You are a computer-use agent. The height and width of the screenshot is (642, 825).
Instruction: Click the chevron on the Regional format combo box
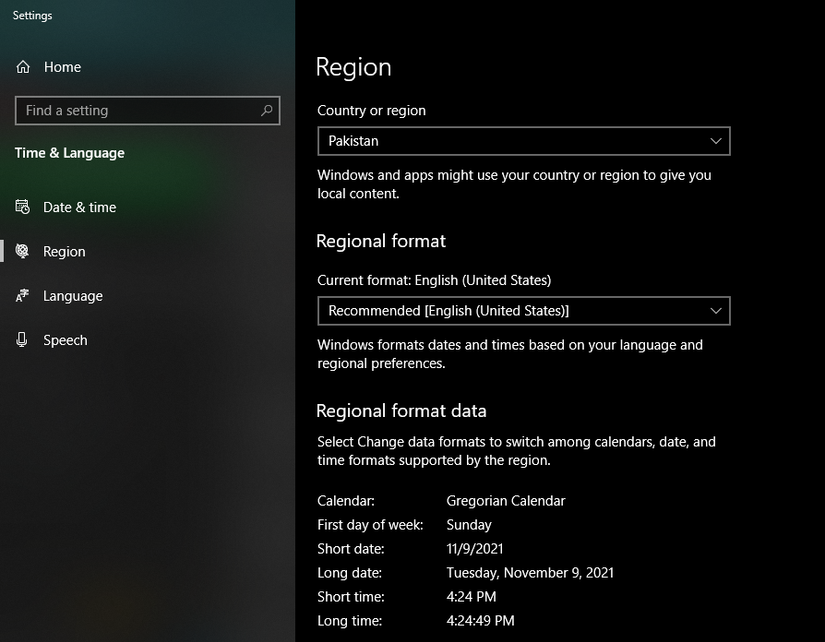coord(716,311)
